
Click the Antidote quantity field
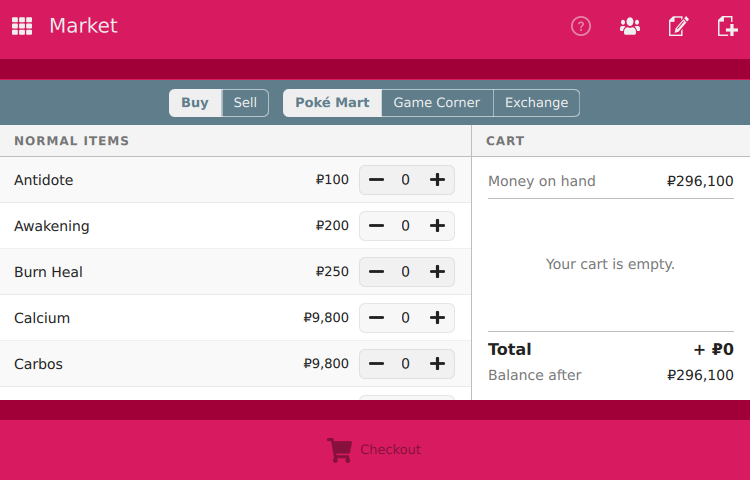(406, 180)
